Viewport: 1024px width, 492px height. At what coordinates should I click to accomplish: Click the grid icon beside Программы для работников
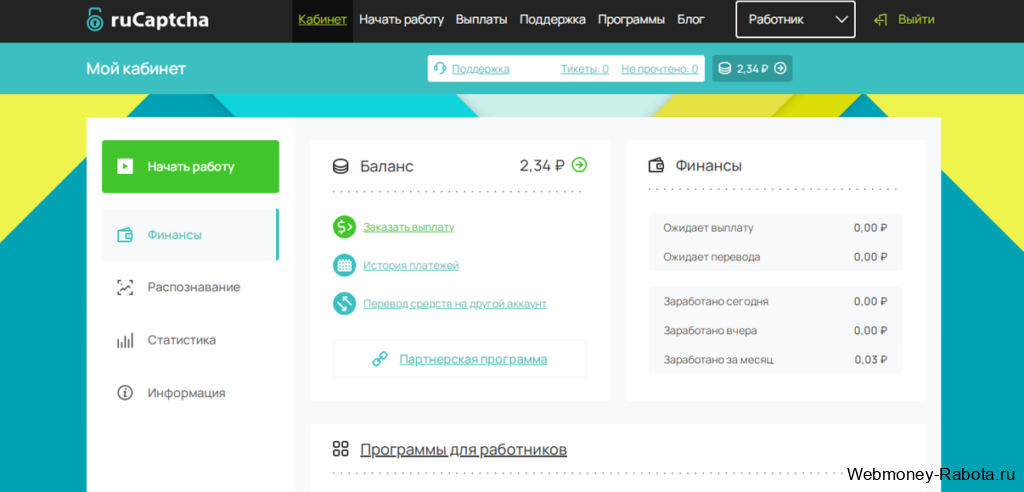pyautogui.click(x=340, y=449)
